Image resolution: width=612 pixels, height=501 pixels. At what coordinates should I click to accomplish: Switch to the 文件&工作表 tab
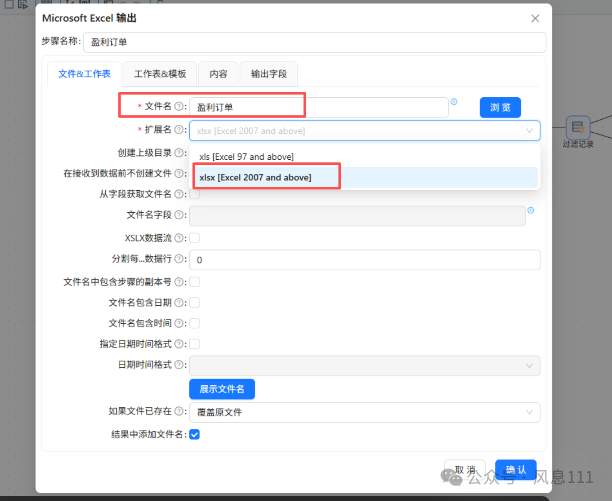click(84, 74)
